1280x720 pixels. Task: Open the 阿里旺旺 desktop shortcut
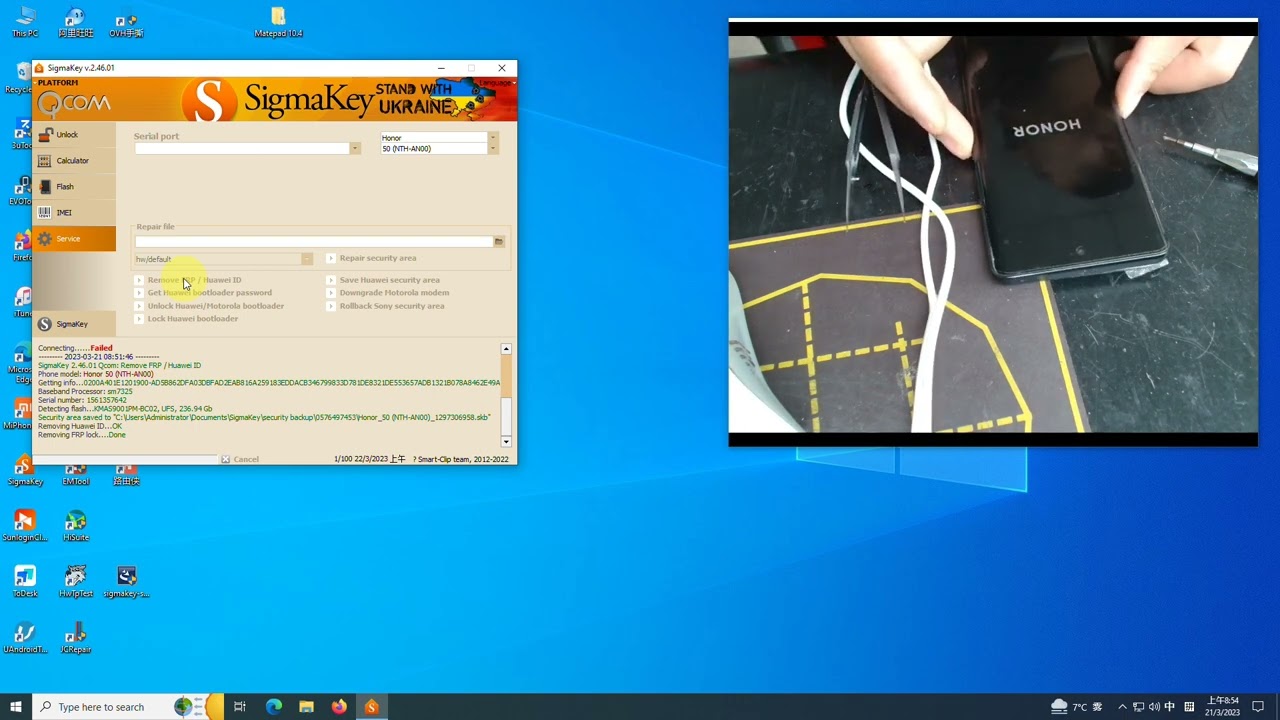[x=75, y=23]
